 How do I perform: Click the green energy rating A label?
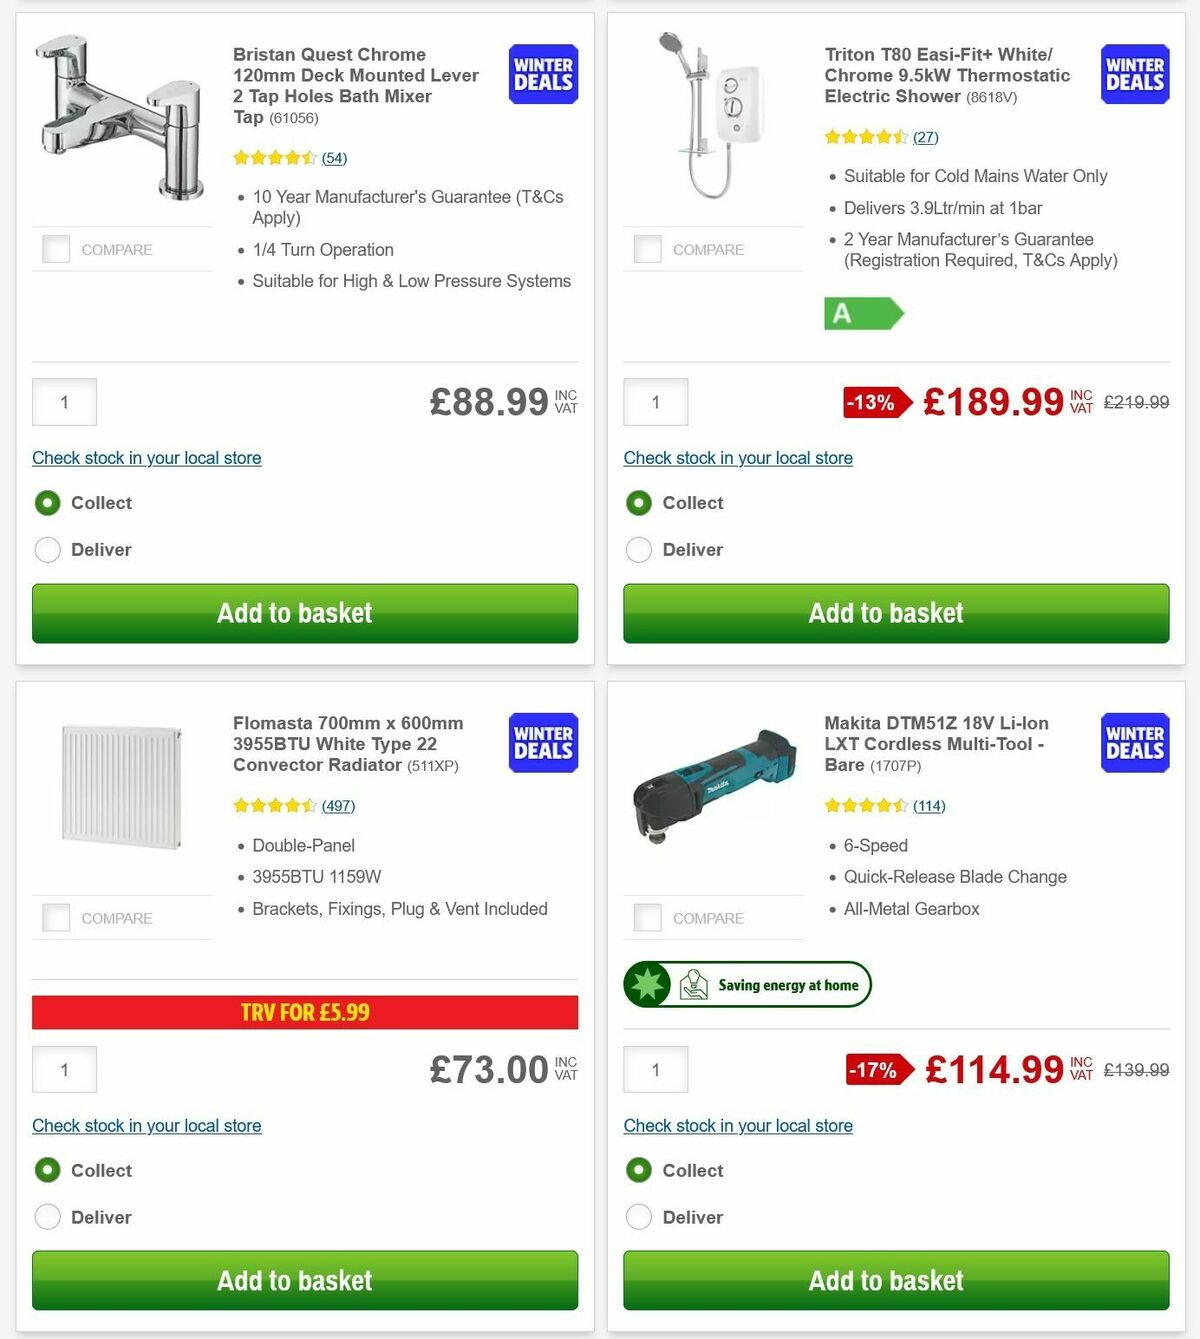click(x=864, y=315)
